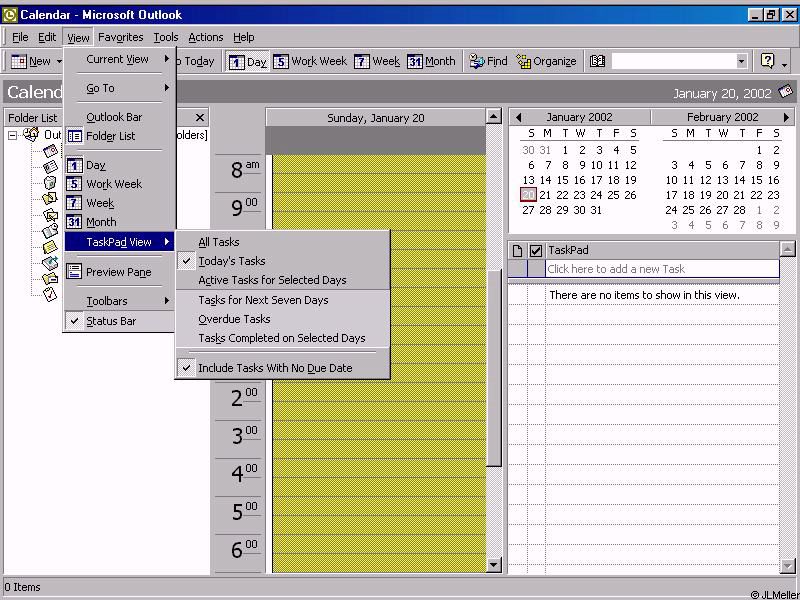Click the Help question mark icon
The image size is (800, 600).
(x=767, y=61)
